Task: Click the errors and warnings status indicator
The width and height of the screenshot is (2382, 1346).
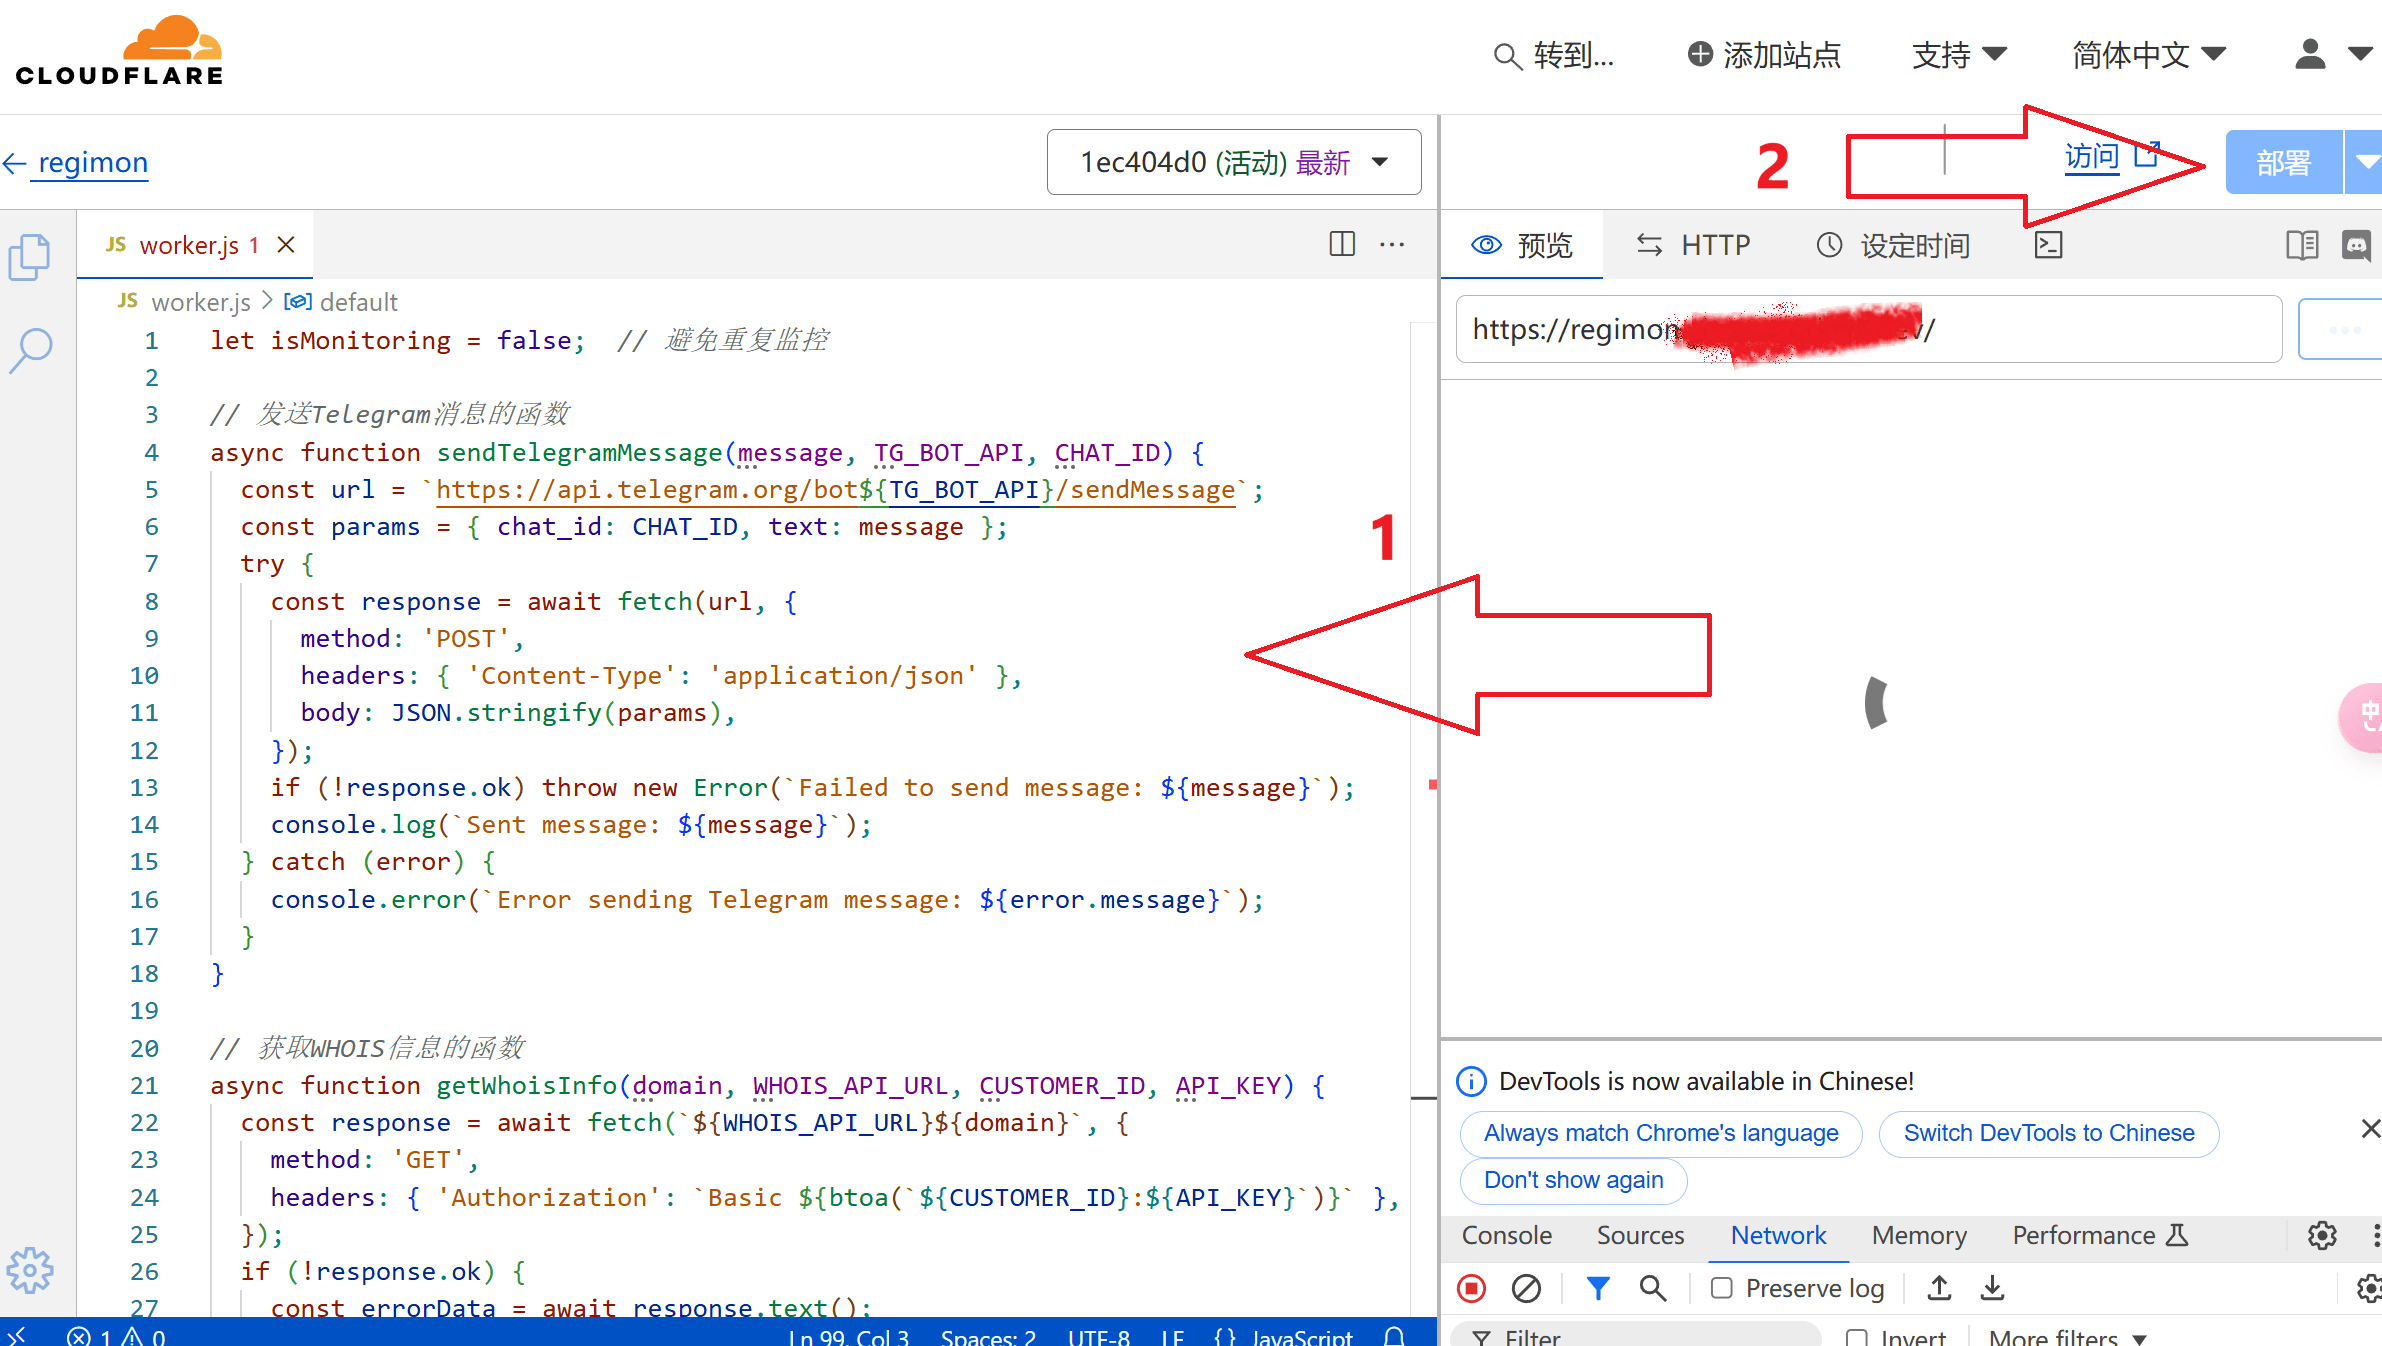Action: tap(116, 1336)
